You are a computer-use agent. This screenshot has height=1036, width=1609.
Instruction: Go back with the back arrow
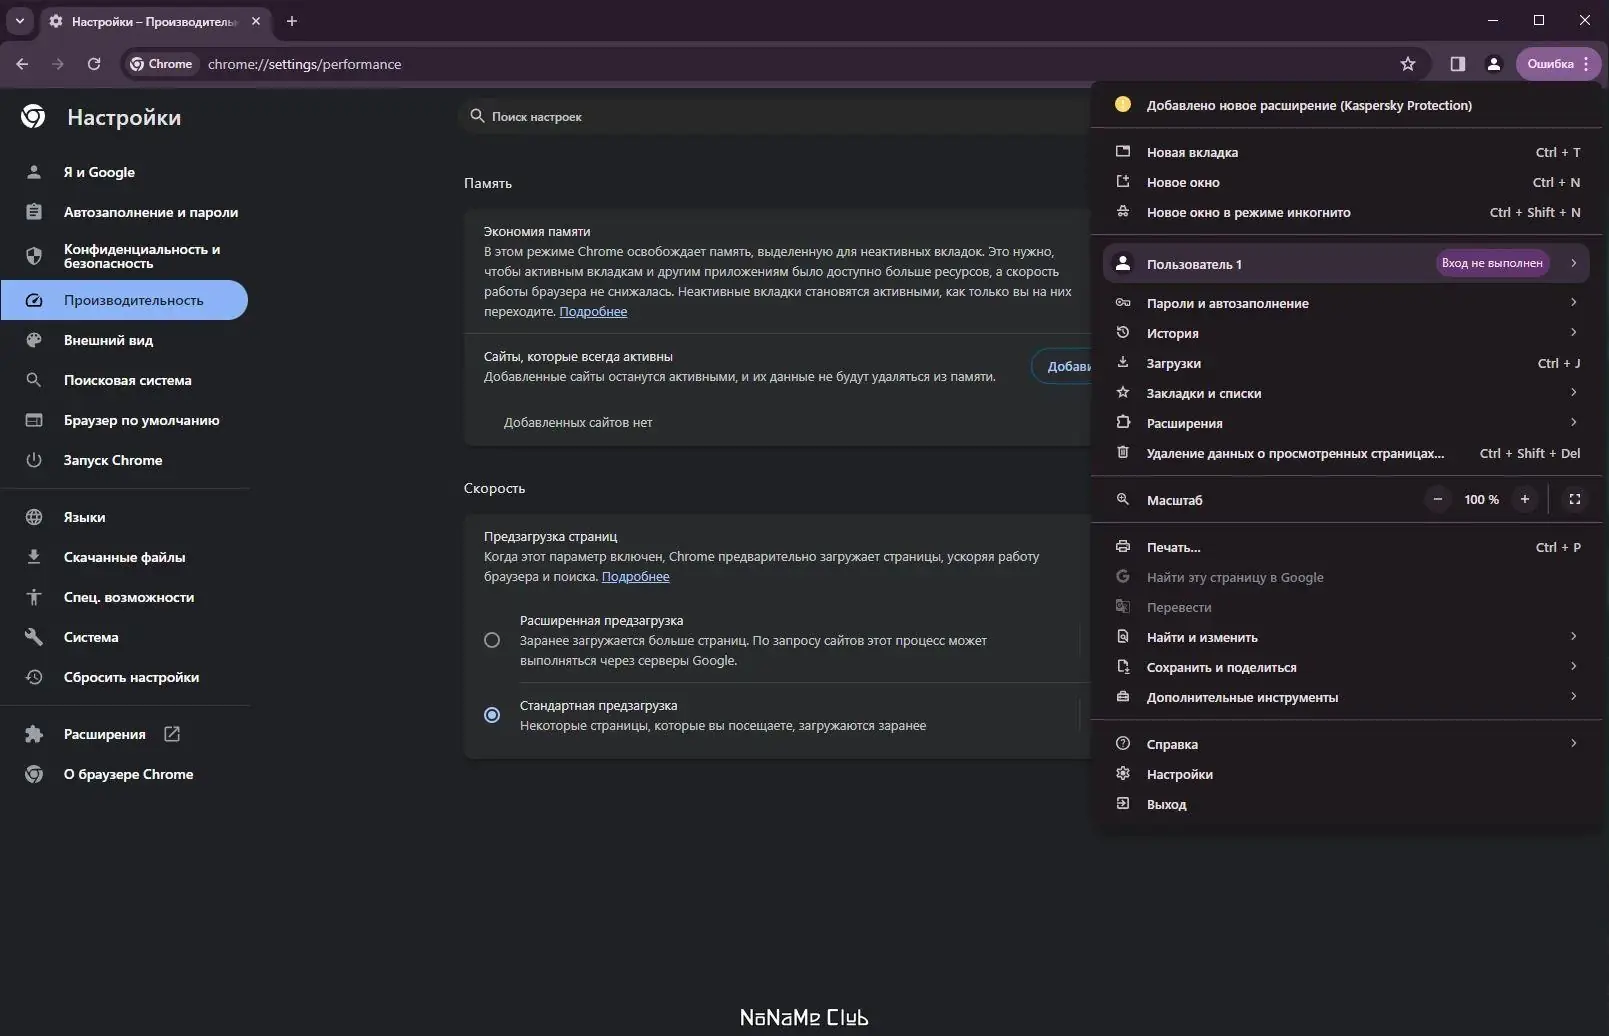point(22,64)
